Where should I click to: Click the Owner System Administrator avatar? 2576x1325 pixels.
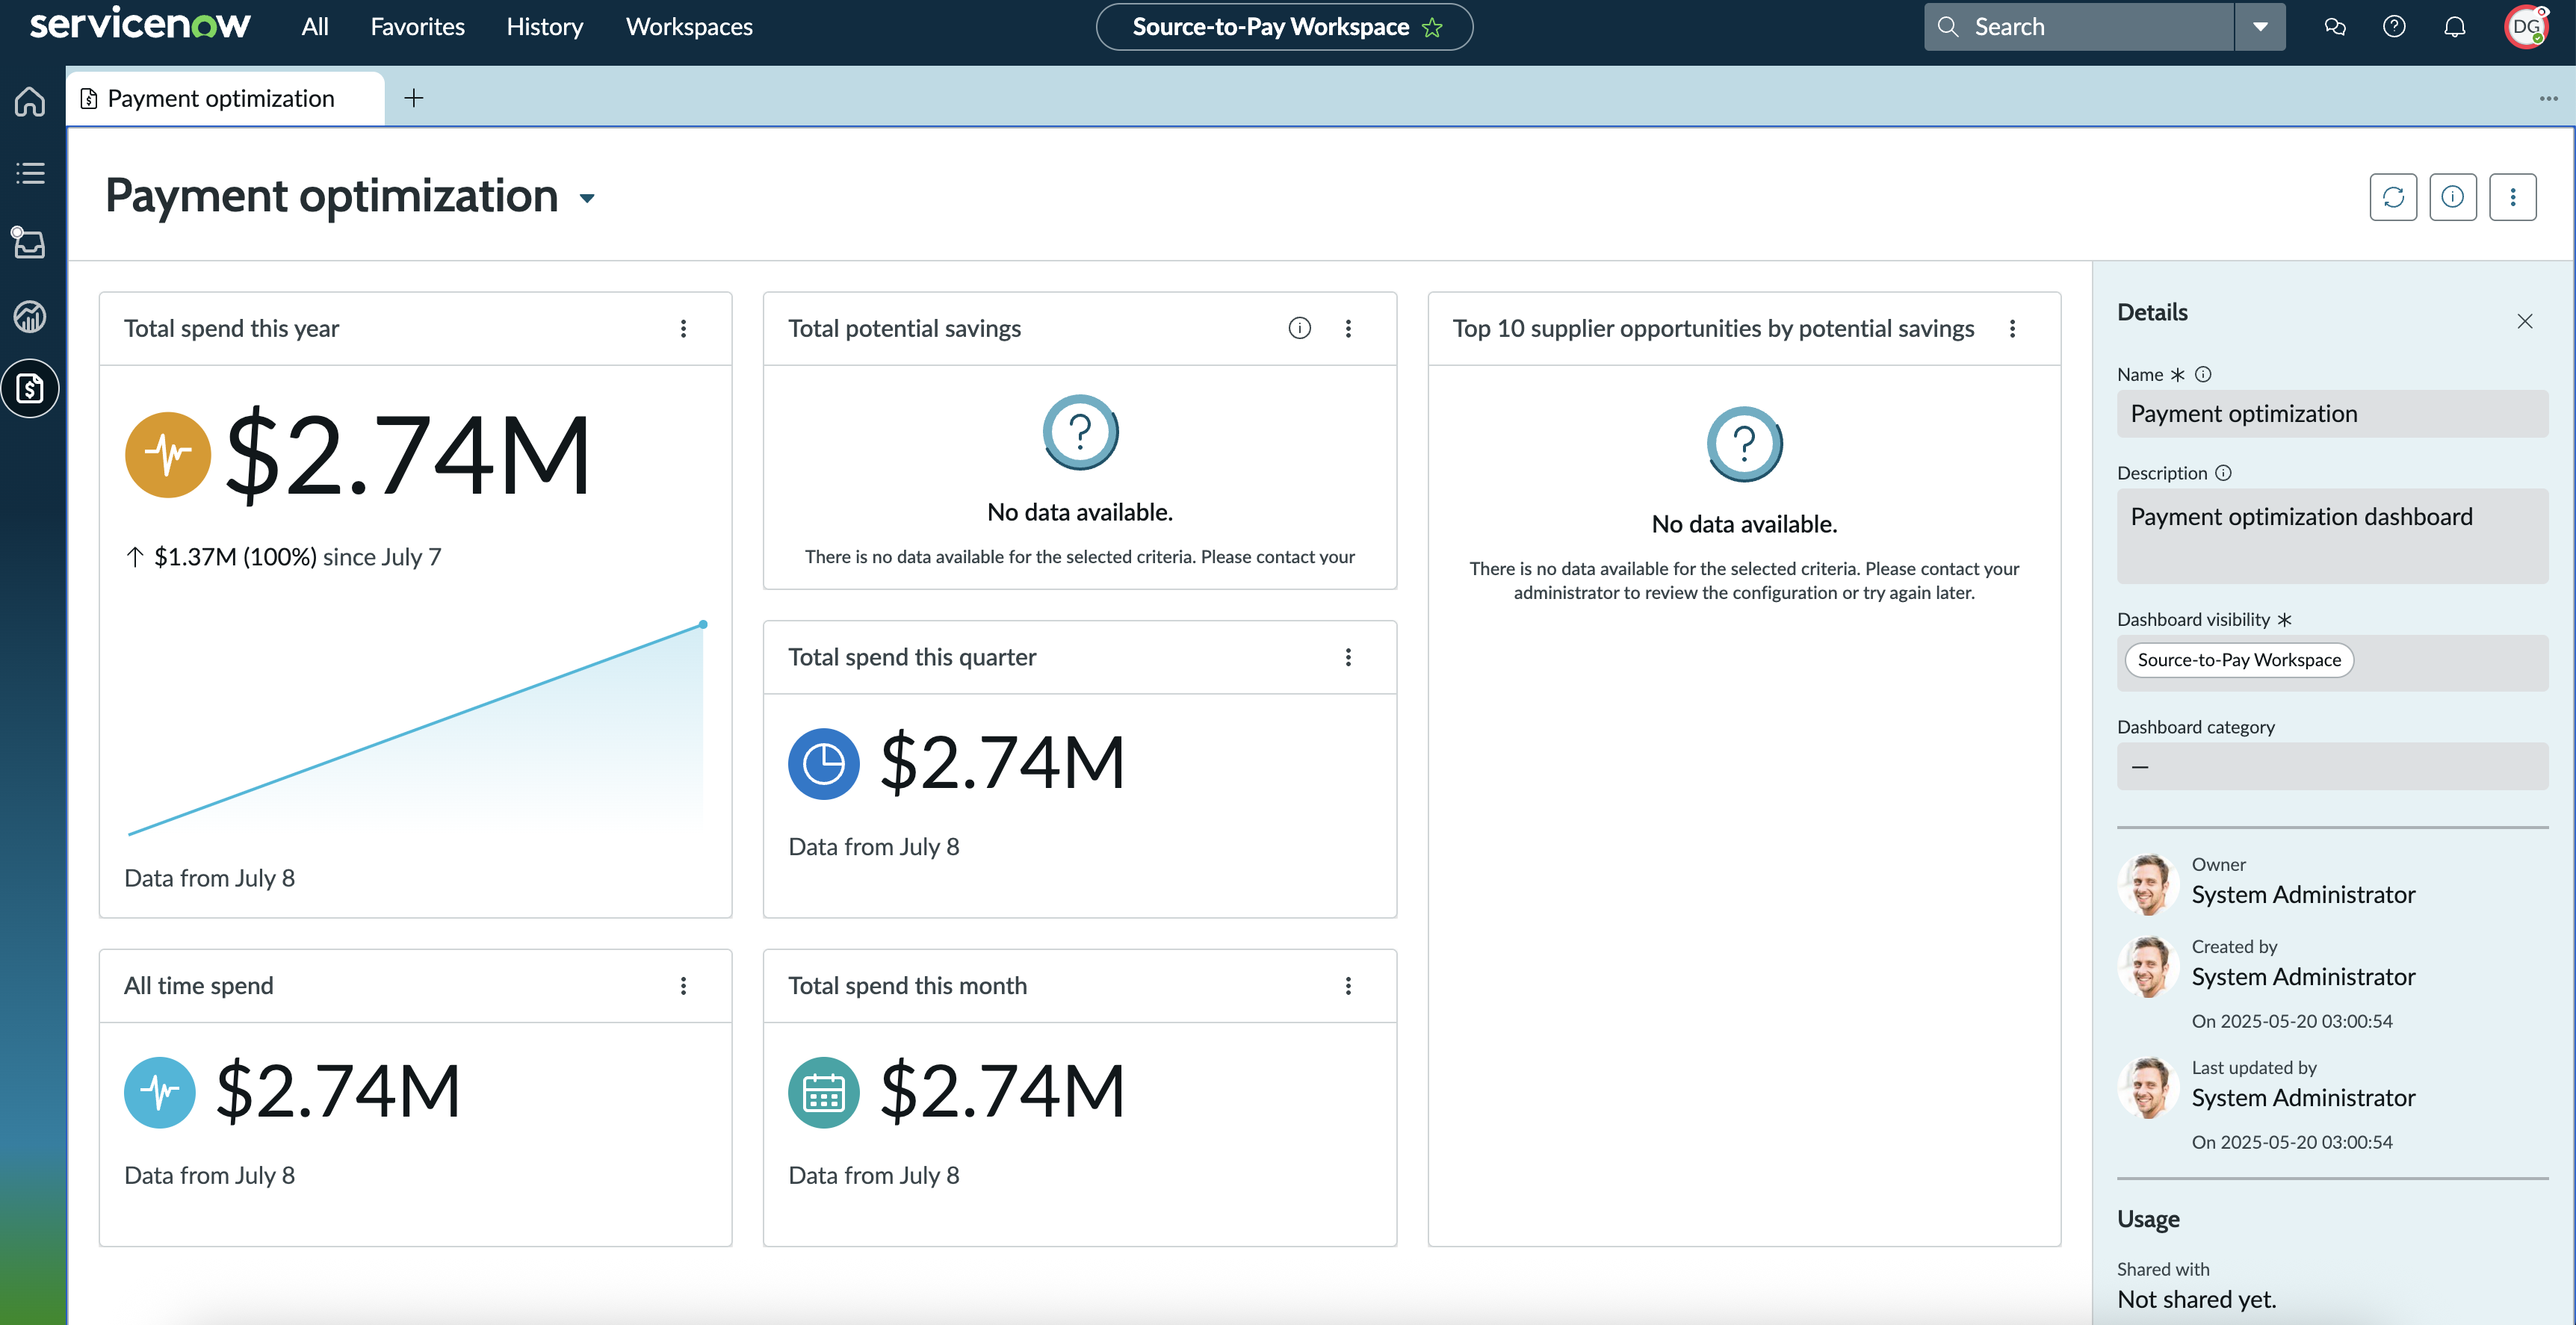tap(2148, 885)
